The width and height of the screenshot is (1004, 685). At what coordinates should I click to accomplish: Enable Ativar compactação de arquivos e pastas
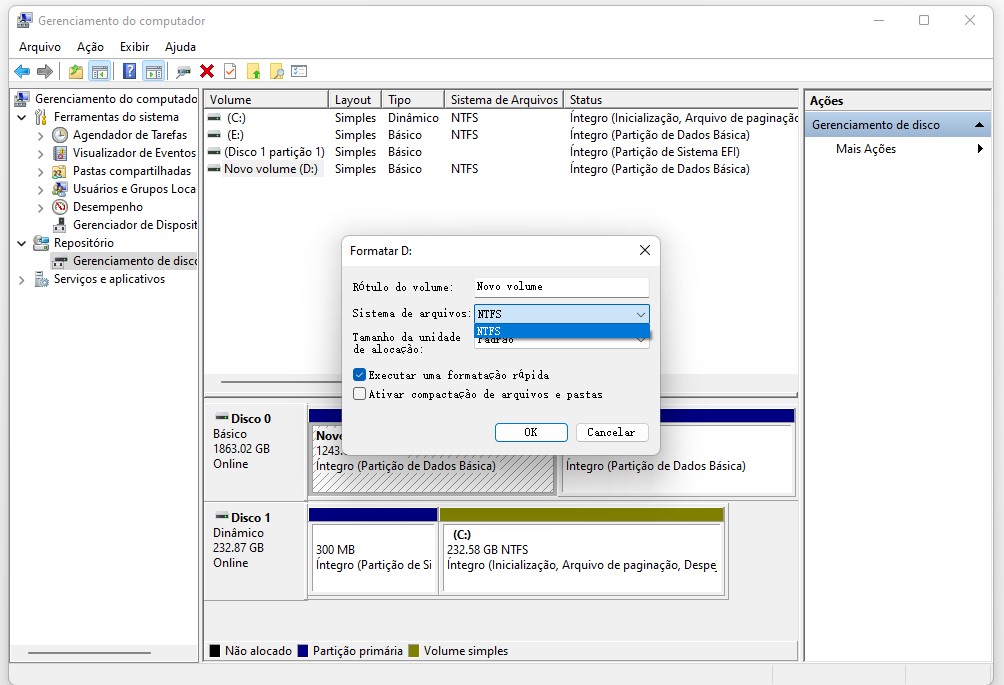(360, 394)
